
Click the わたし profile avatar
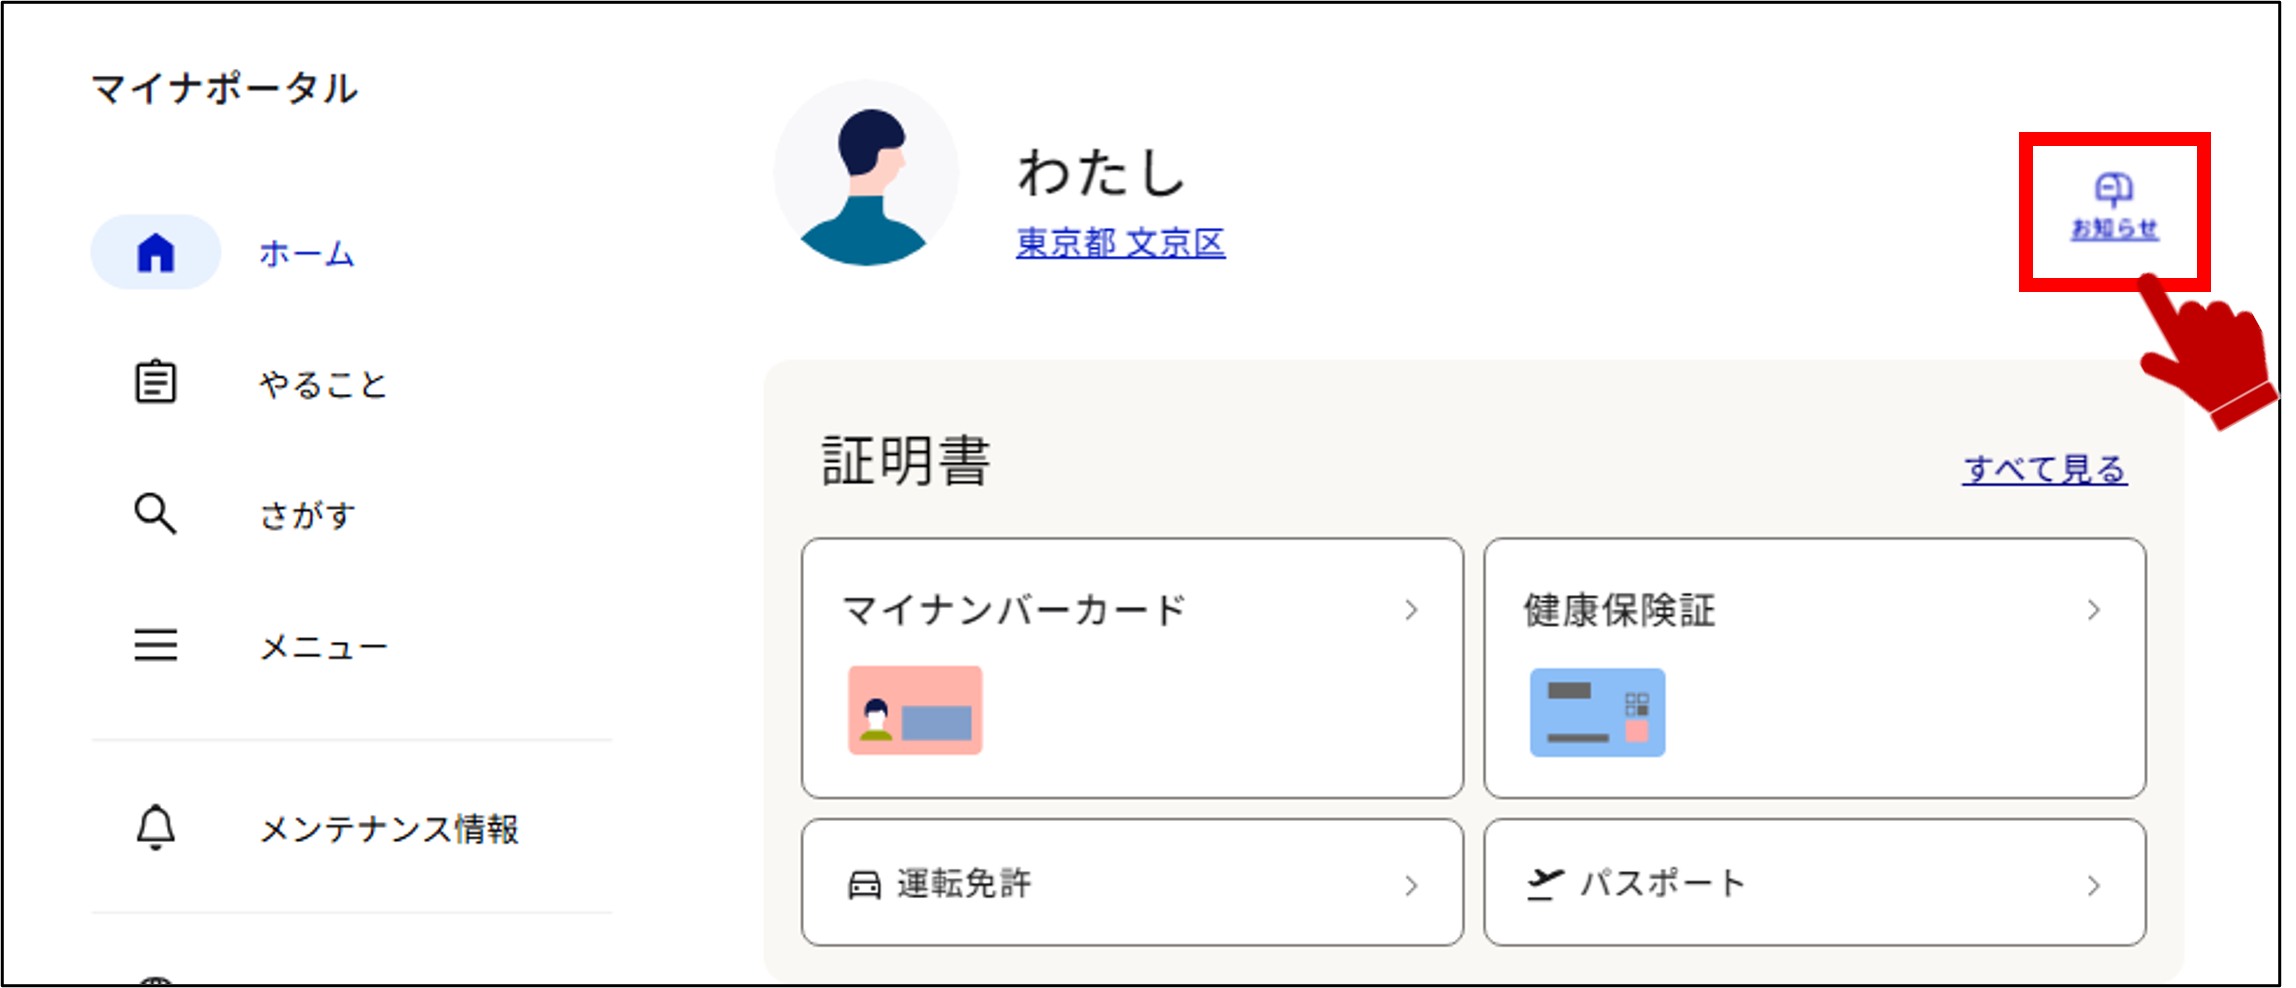866,173
